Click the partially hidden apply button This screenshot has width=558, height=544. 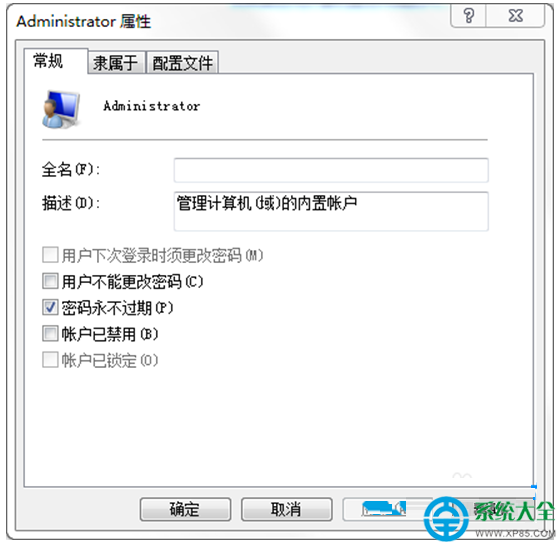point(387,509)
